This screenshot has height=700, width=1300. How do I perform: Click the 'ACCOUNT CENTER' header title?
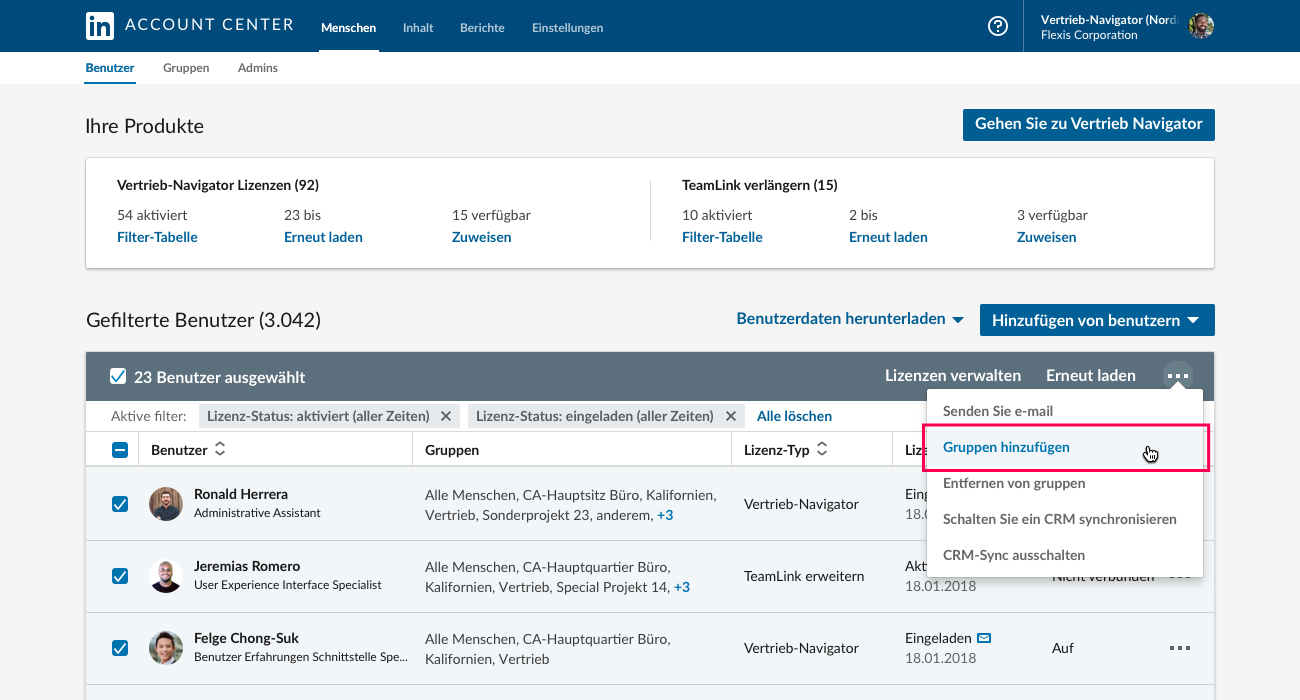tap(209, 25)
